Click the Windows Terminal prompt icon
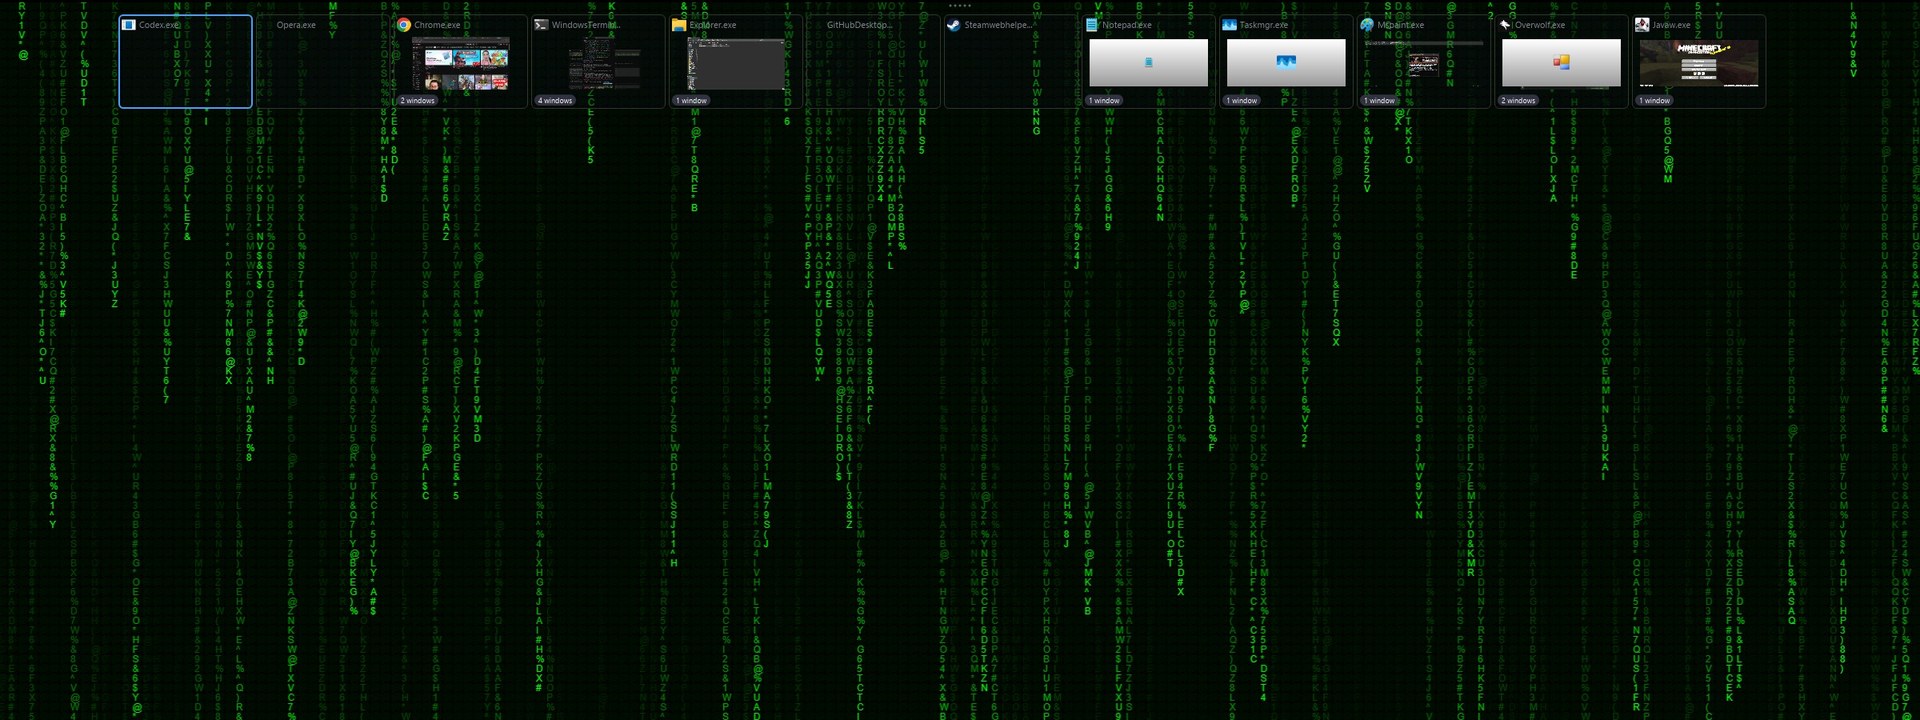 tap(541, 25)
